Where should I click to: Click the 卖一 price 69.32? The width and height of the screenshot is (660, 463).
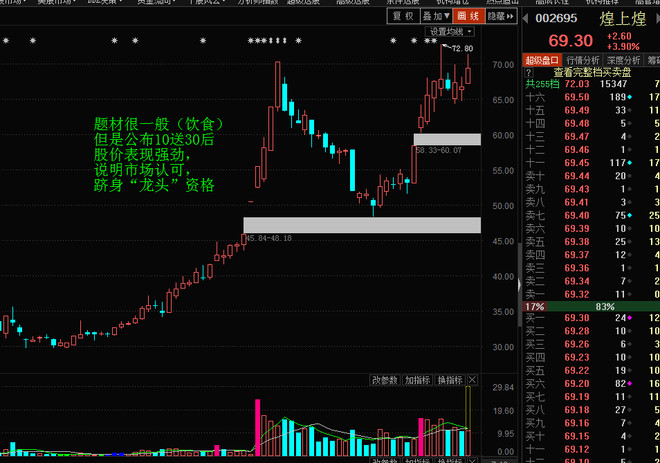click(577, 294)
